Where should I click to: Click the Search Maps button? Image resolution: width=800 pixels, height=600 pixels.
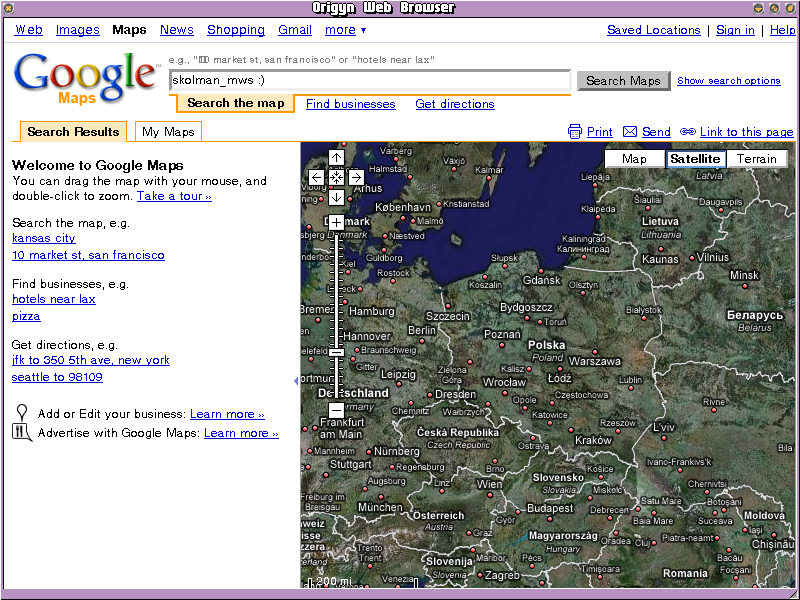(x=623, y=81)
